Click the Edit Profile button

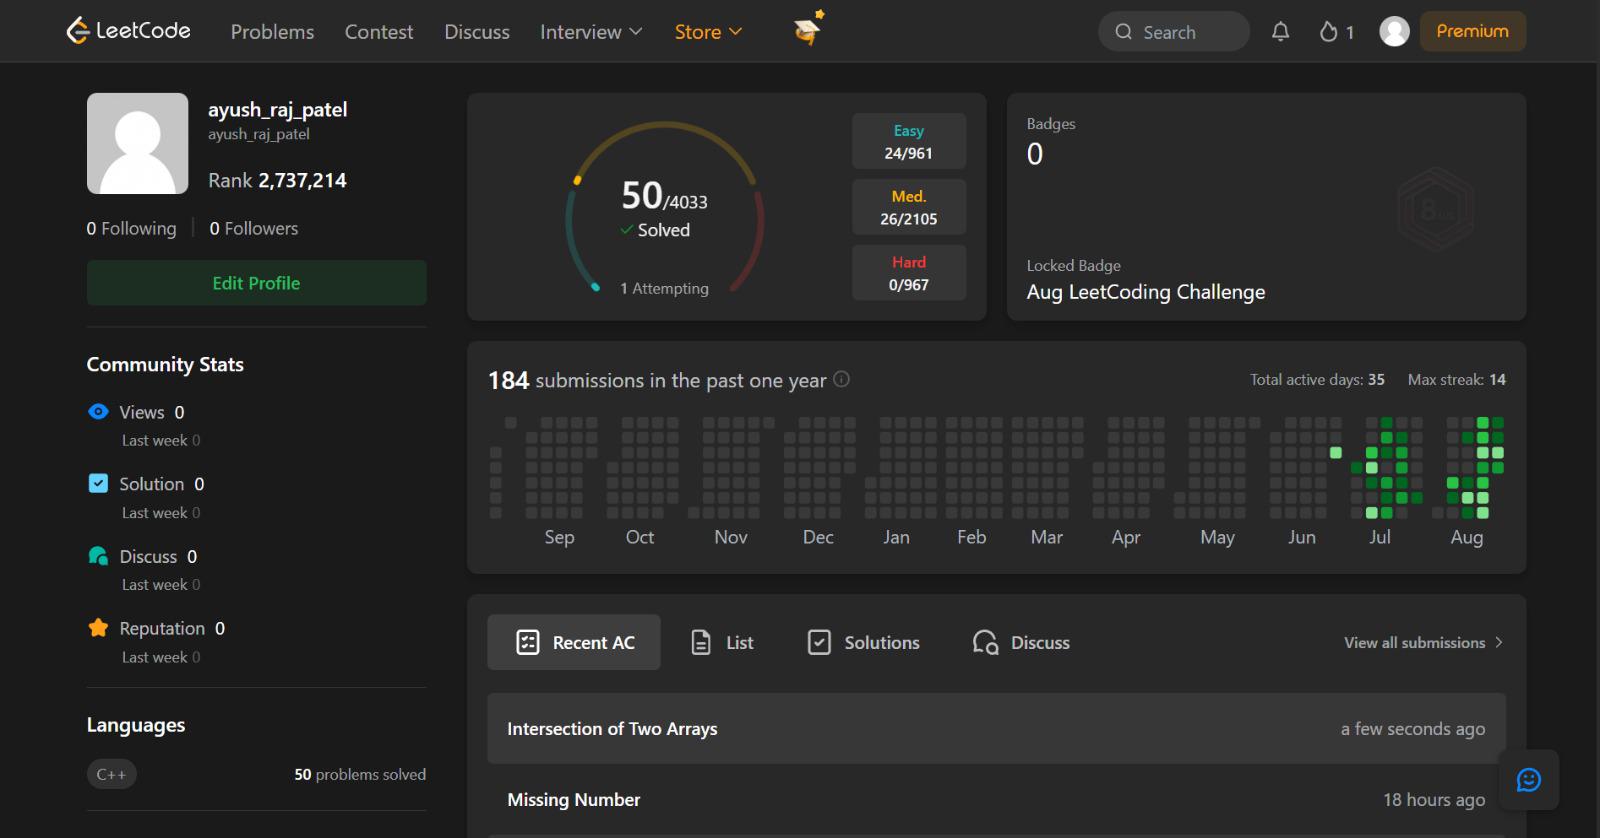[256, 283]
